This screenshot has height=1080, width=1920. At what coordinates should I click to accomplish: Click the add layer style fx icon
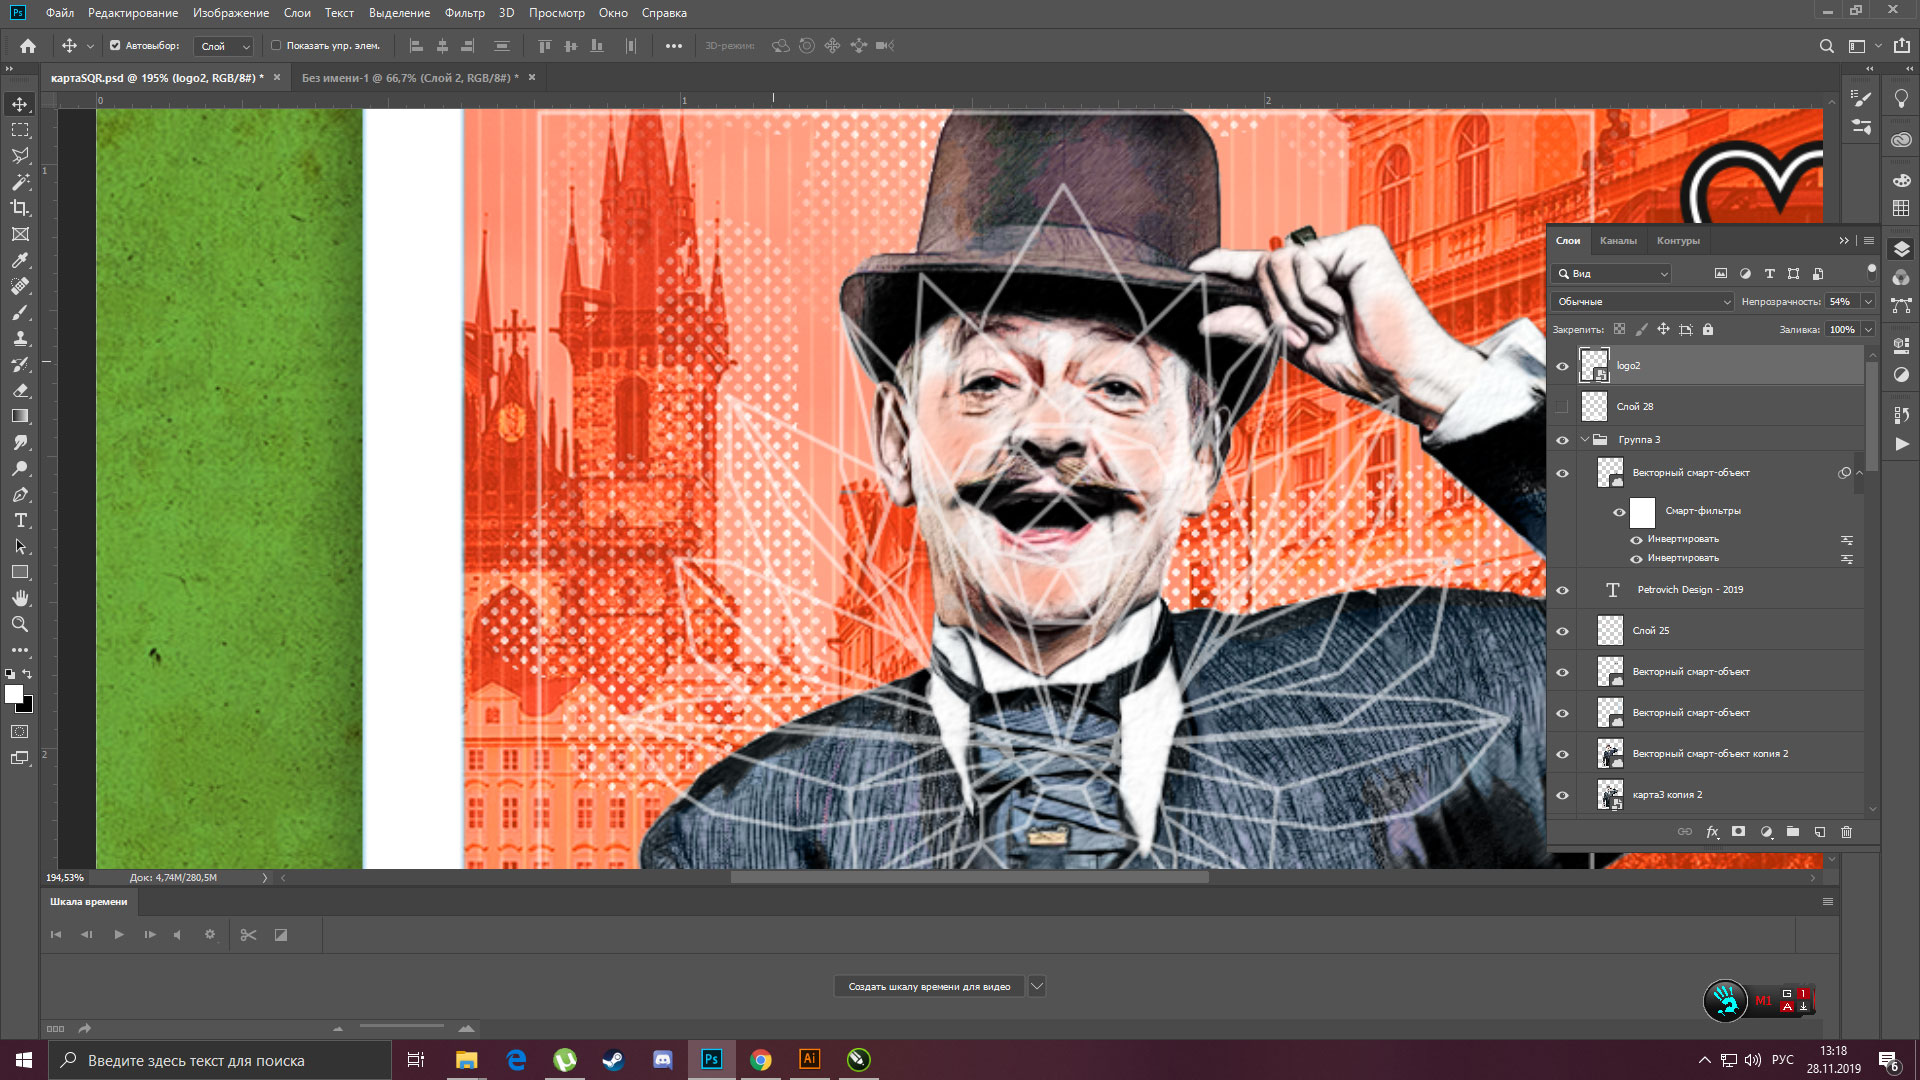(x=1712, y=832)
